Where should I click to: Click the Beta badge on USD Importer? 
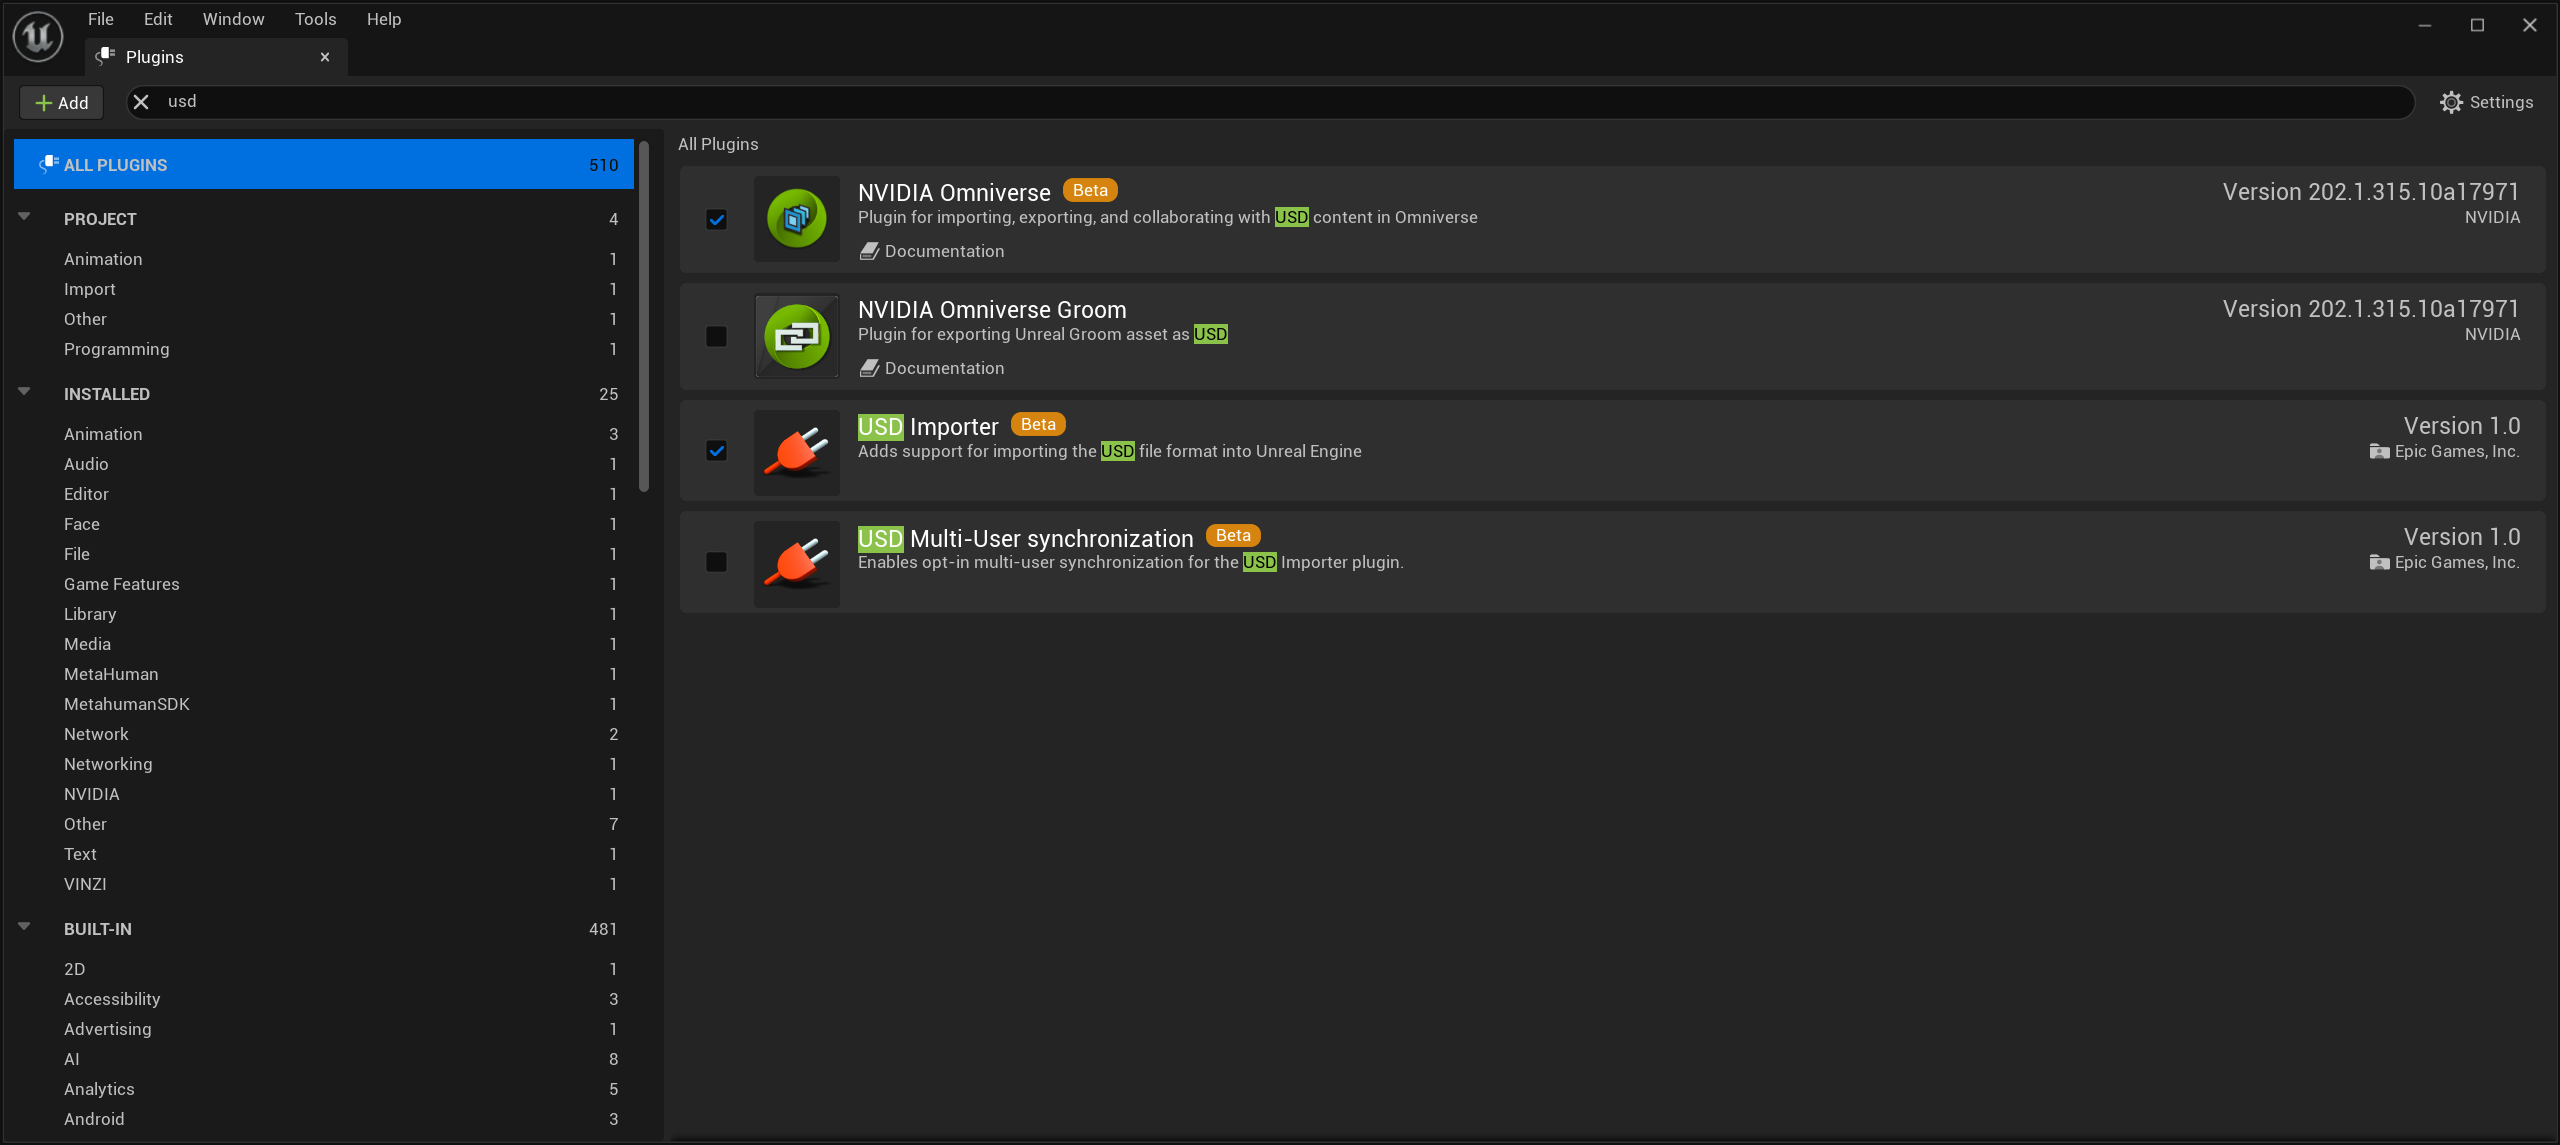pos(1038,424)
